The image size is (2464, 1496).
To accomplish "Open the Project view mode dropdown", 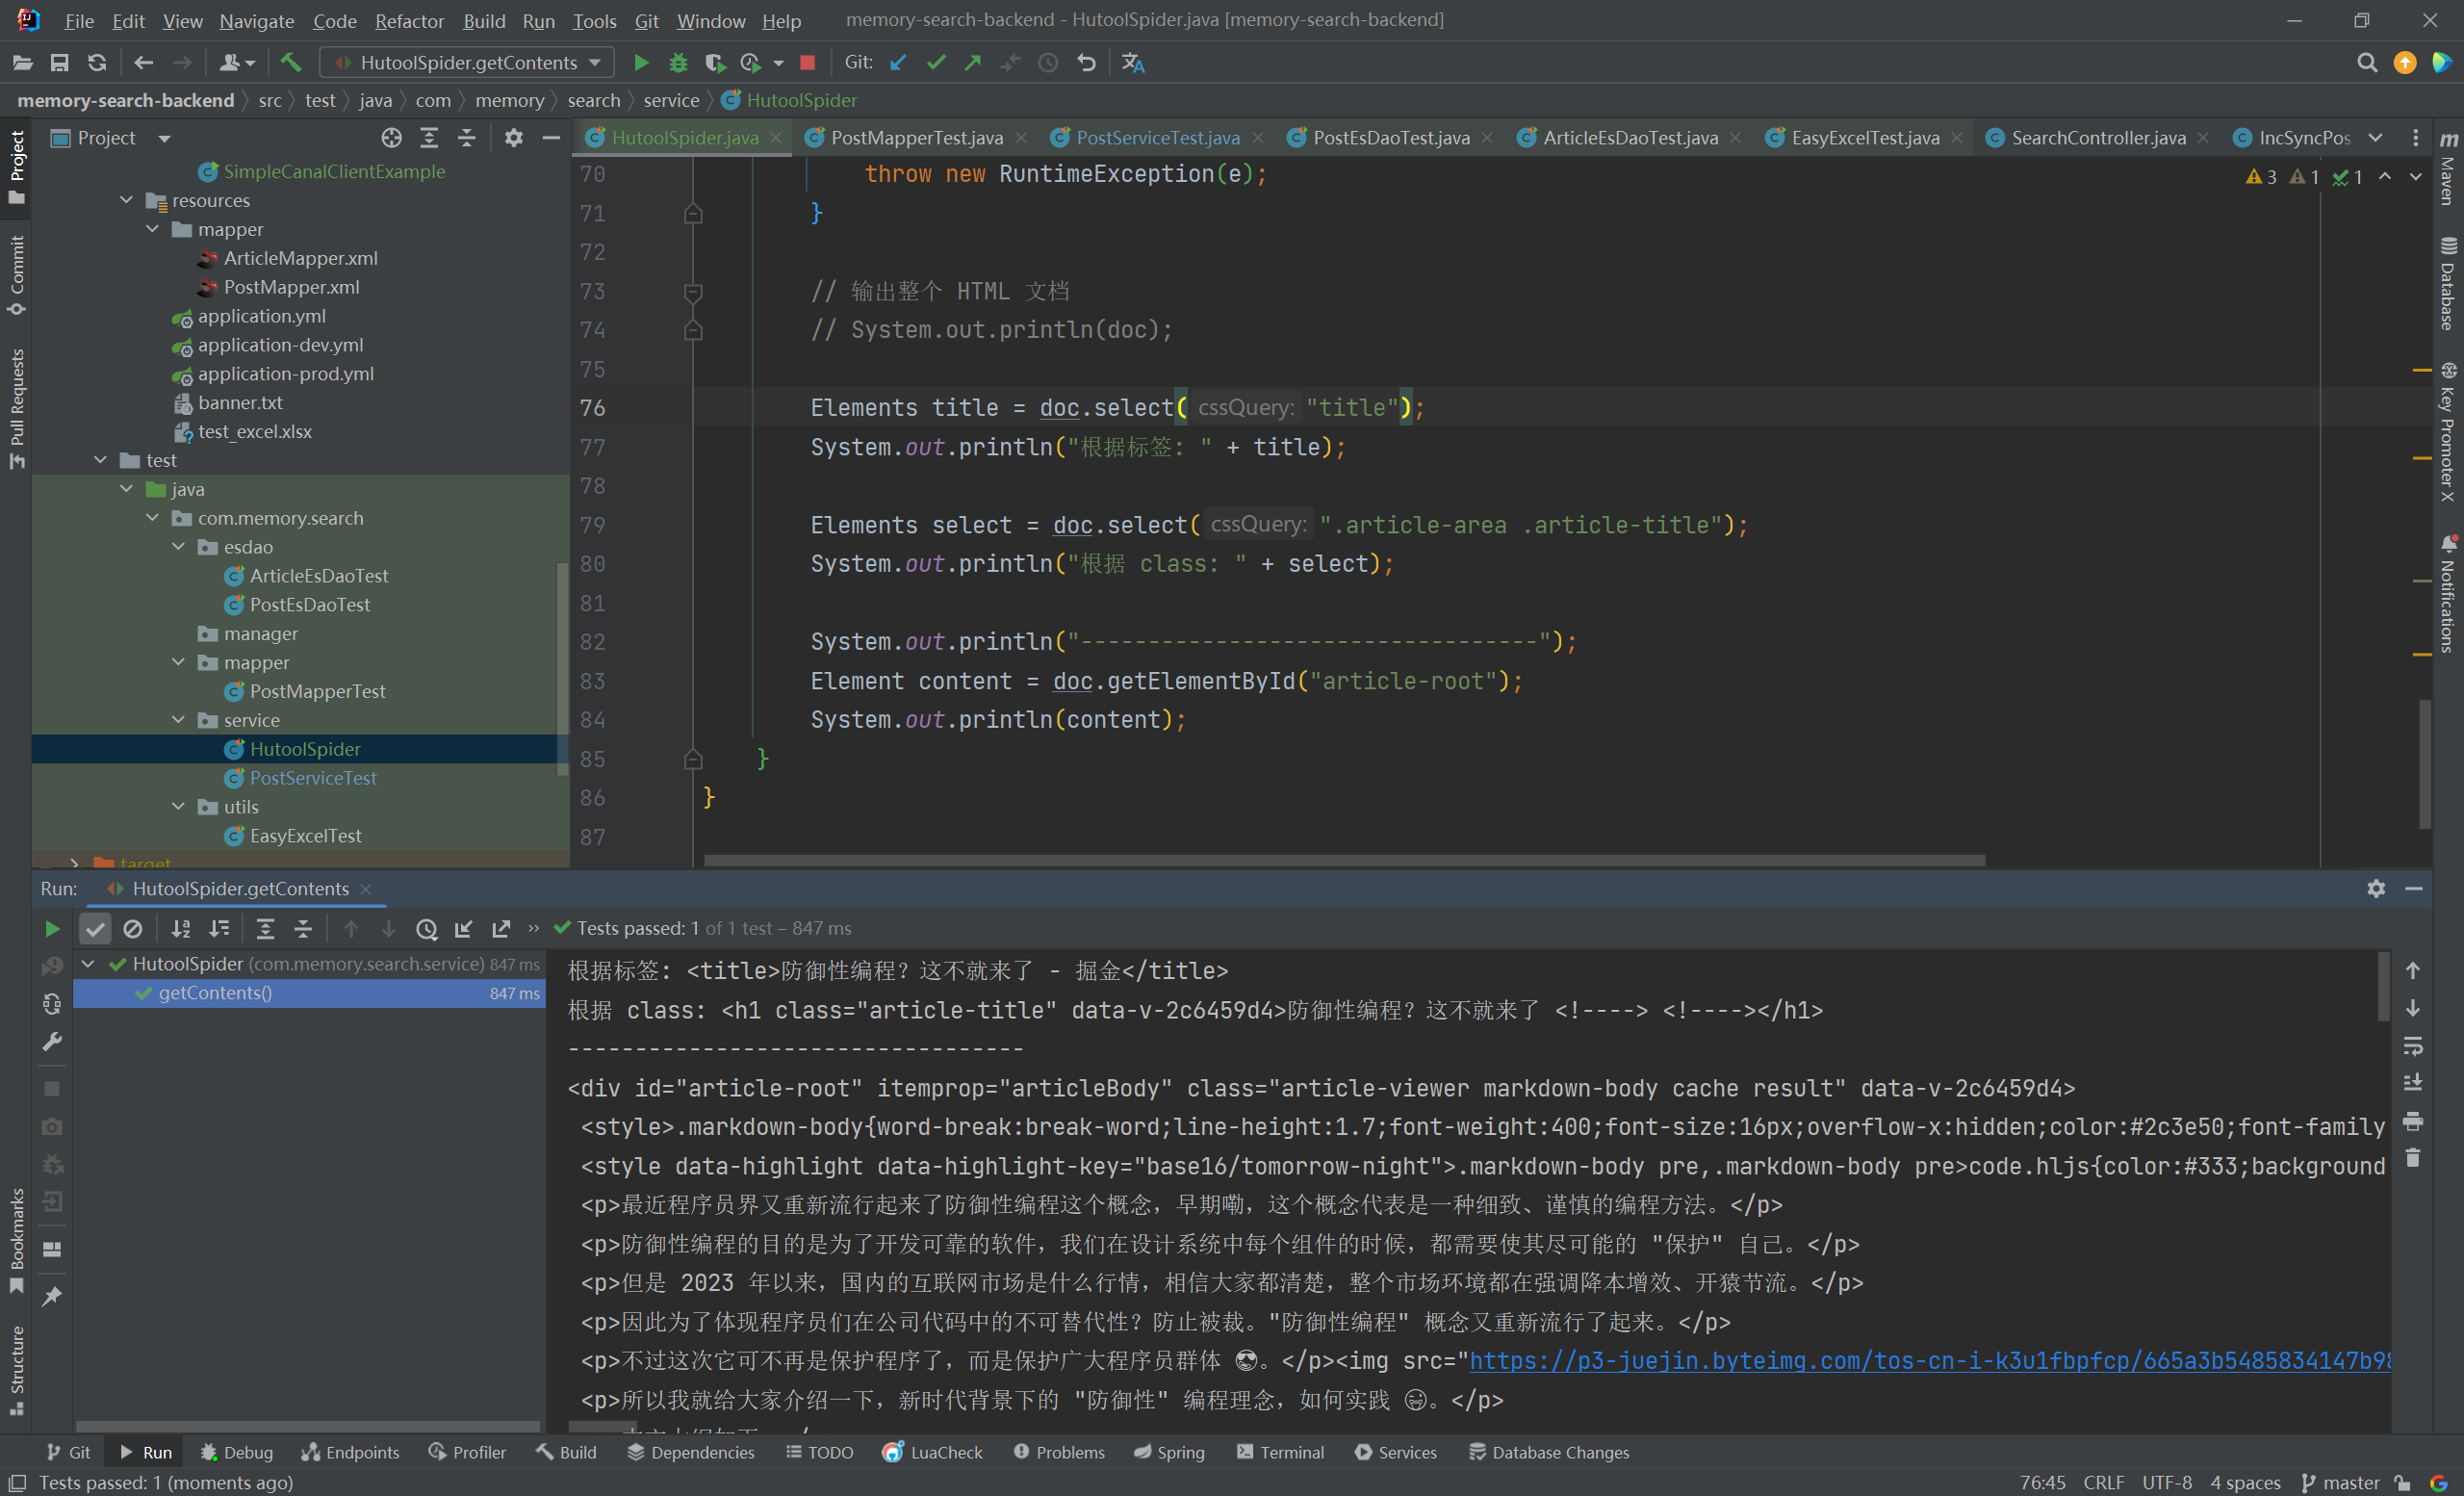I will pyautogui.click(x=164, y=138).
